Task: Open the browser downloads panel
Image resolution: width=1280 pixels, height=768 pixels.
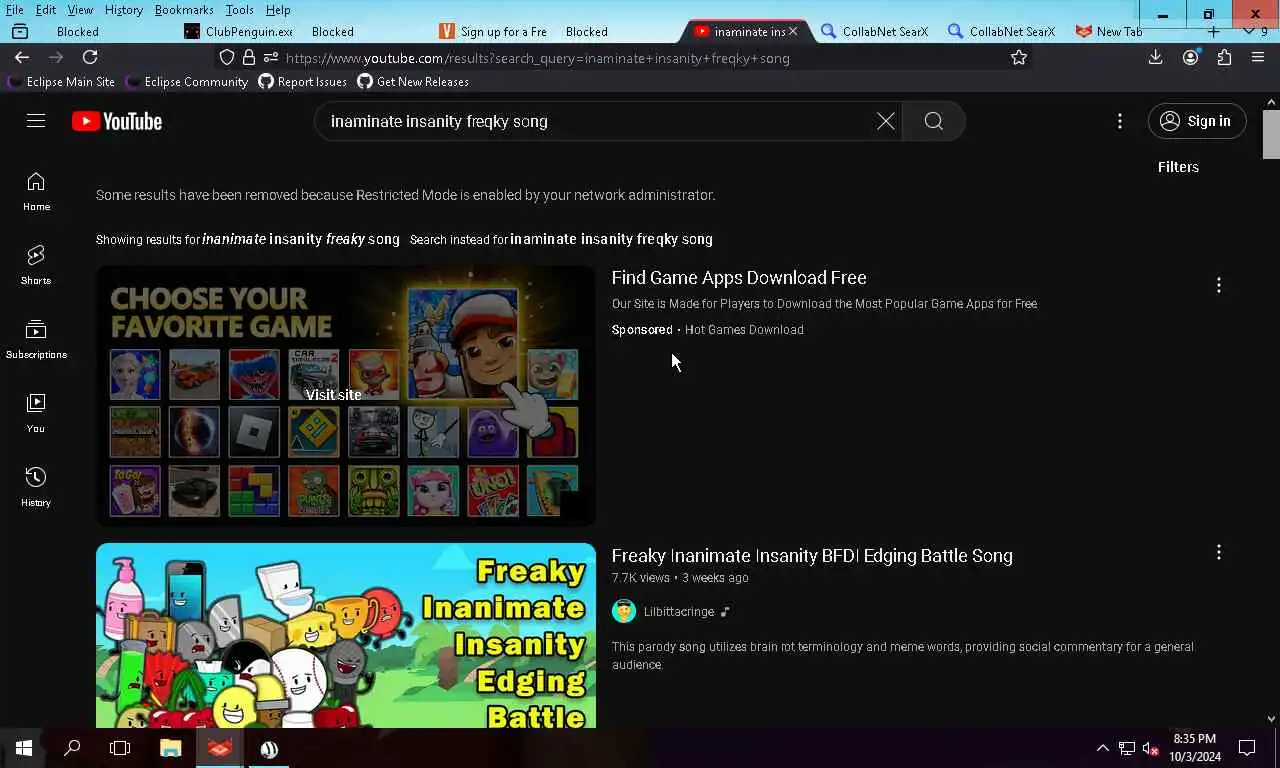Action: coord(1155,58)
